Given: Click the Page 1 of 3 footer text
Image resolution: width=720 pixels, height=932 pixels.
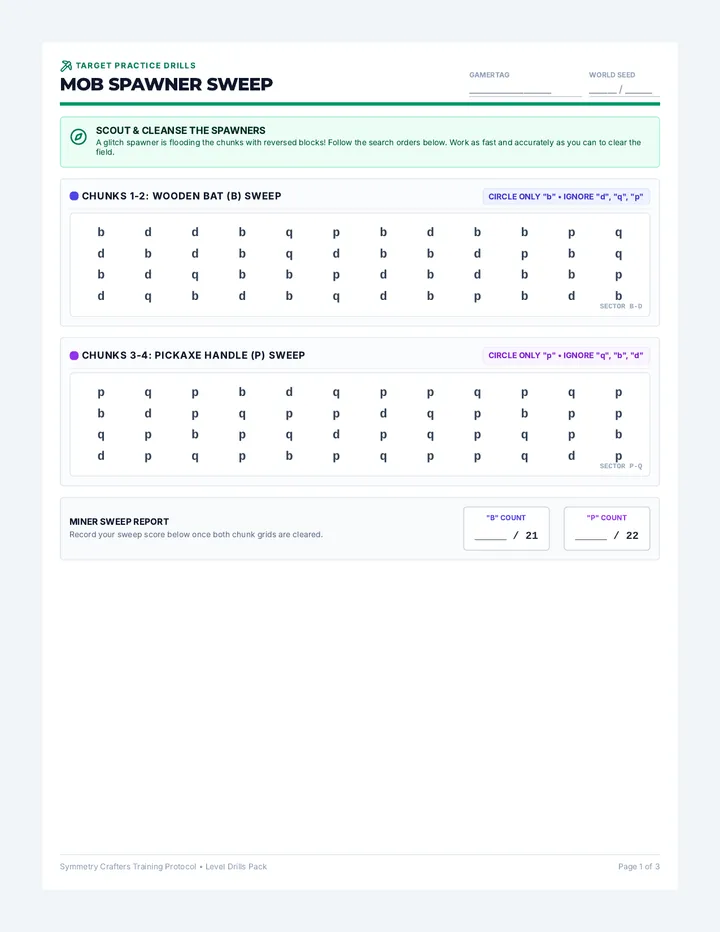Looking at the screenshot, I should click(639, 867).
